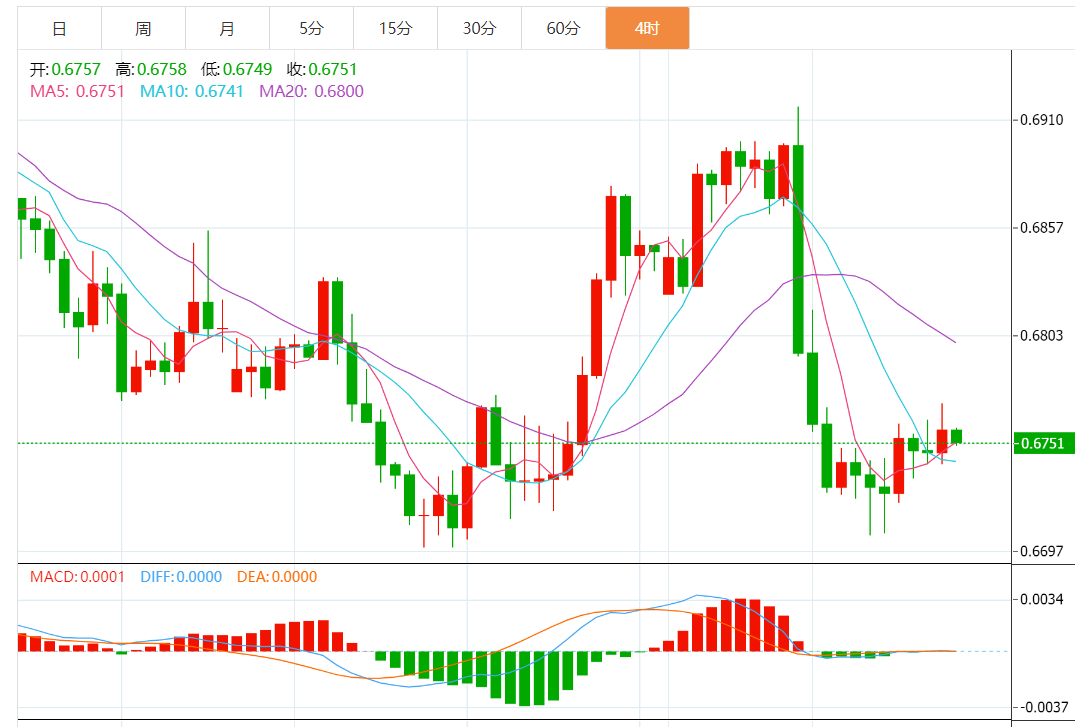Choose the 30分 interval tab
Image resolution: width=1075 pixels, height=727 pixels.
[x=479, y=29]
